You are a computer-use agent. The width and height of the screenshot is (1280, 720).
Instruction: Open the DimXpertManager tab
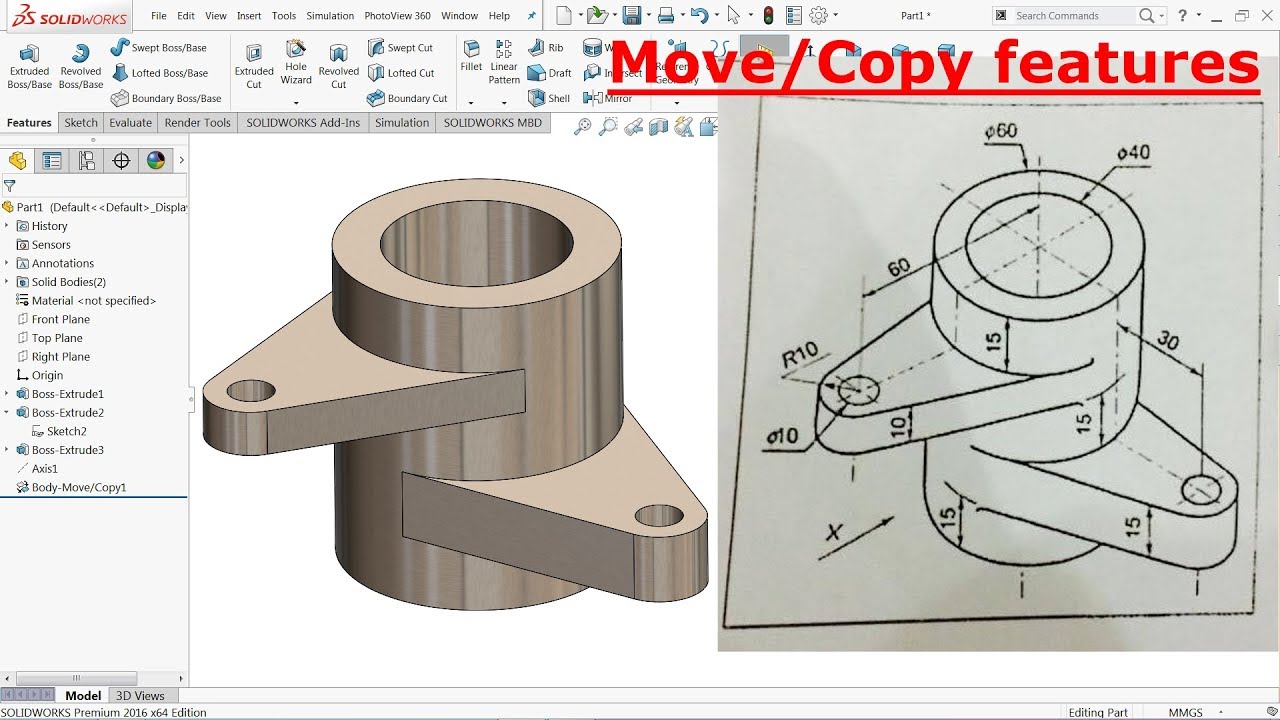tap(121, 161)
